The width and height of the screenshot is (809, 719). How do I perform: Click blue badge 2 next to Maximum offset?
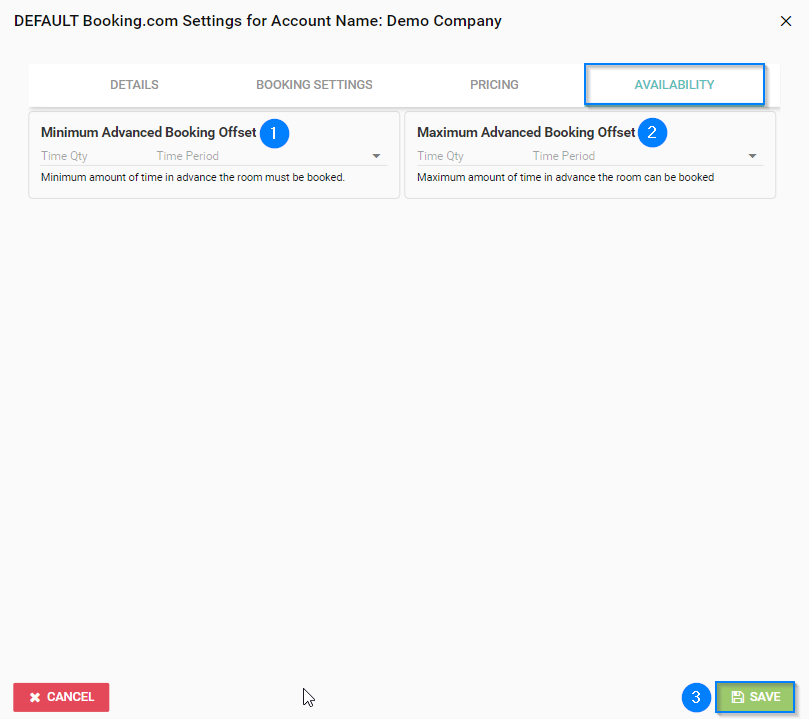[652, 132]
